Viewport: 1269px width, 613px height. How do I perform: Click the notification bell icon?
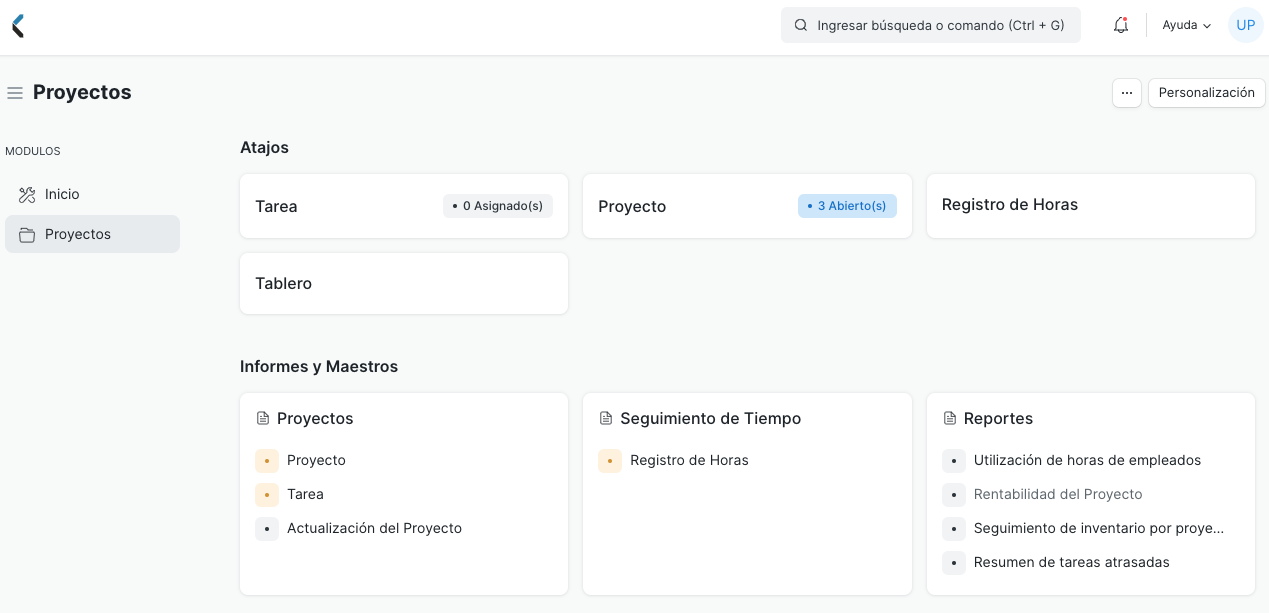1120,25
